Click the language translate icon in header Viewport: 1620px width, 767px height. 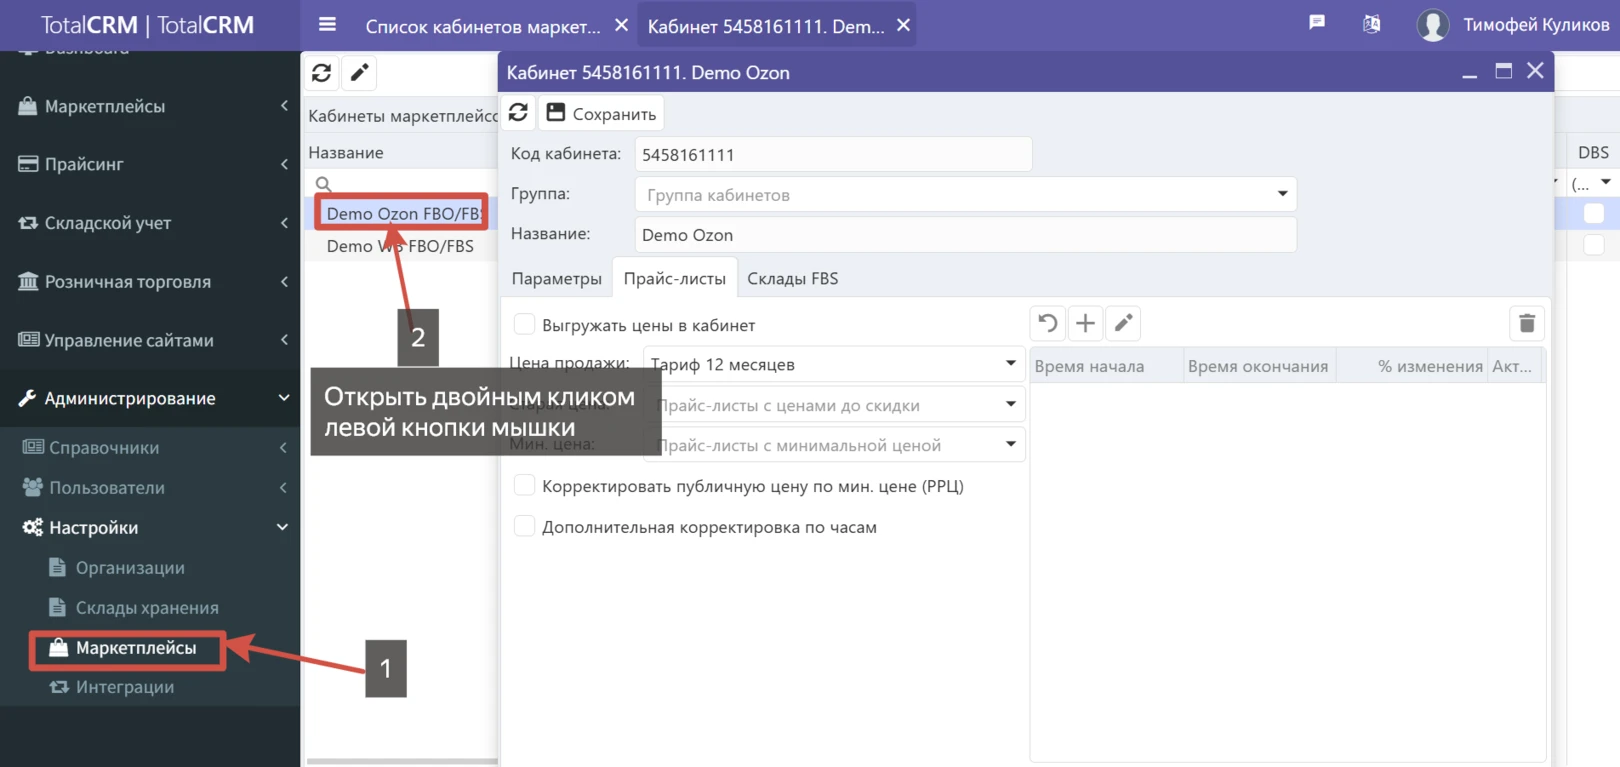coord(1371,24)
